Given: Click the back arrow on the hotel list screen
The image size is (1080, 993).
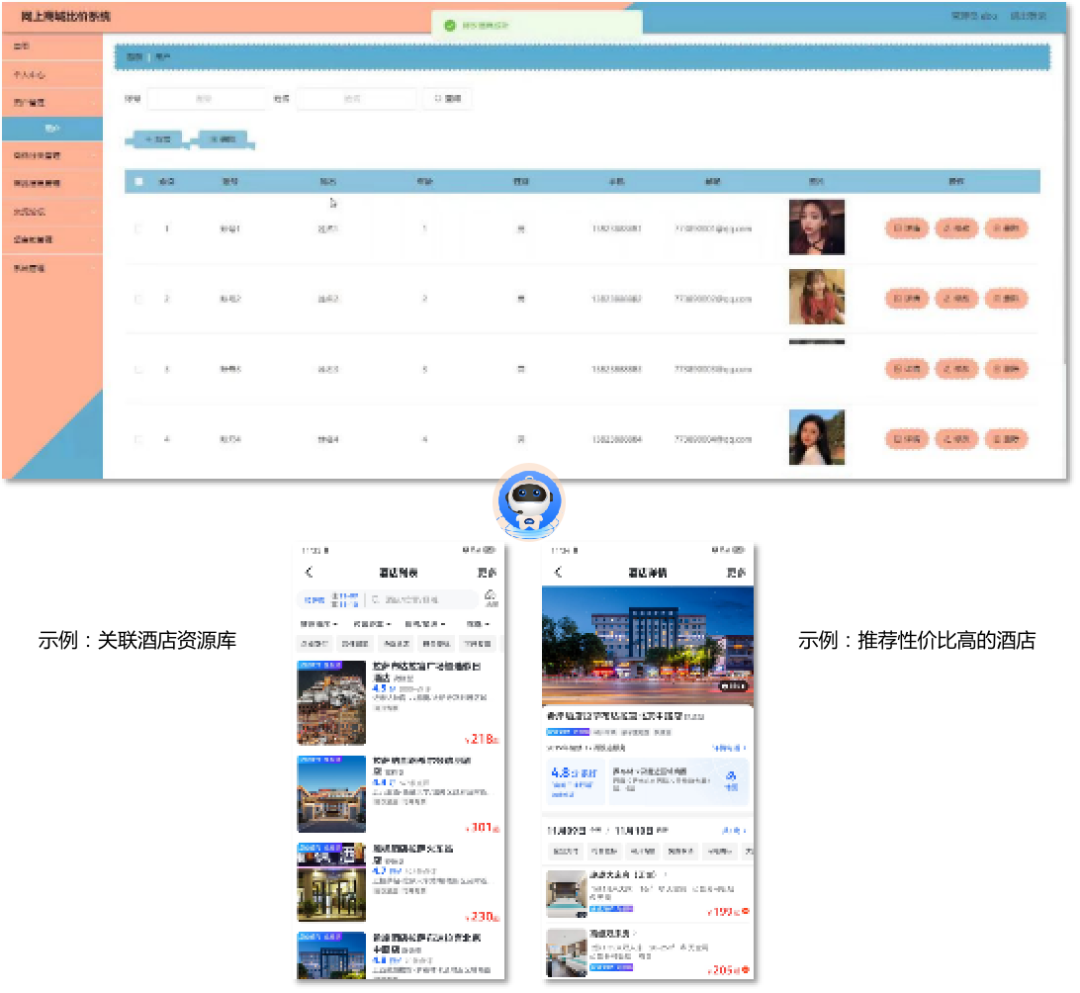Looking at the screenshot, I should (310, 572).
